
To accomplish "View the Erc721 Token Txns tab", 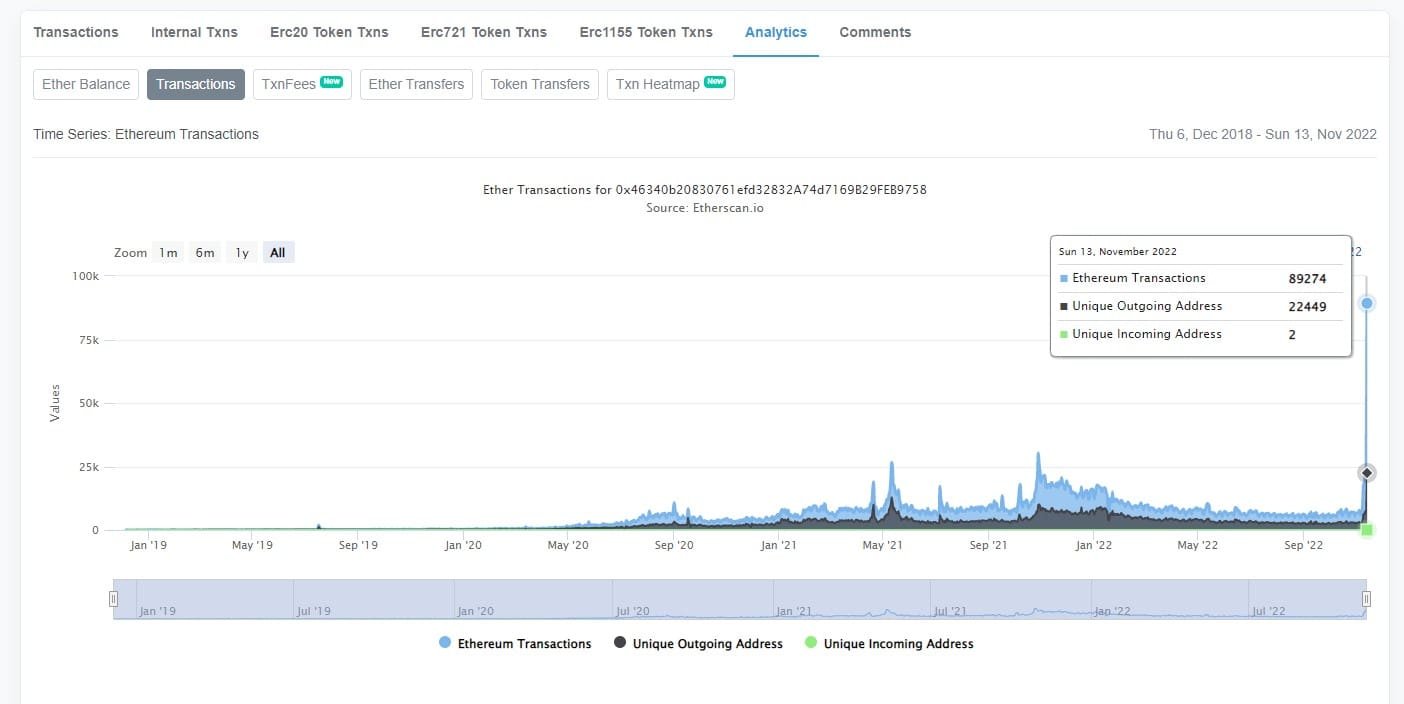I will (484, 32).
